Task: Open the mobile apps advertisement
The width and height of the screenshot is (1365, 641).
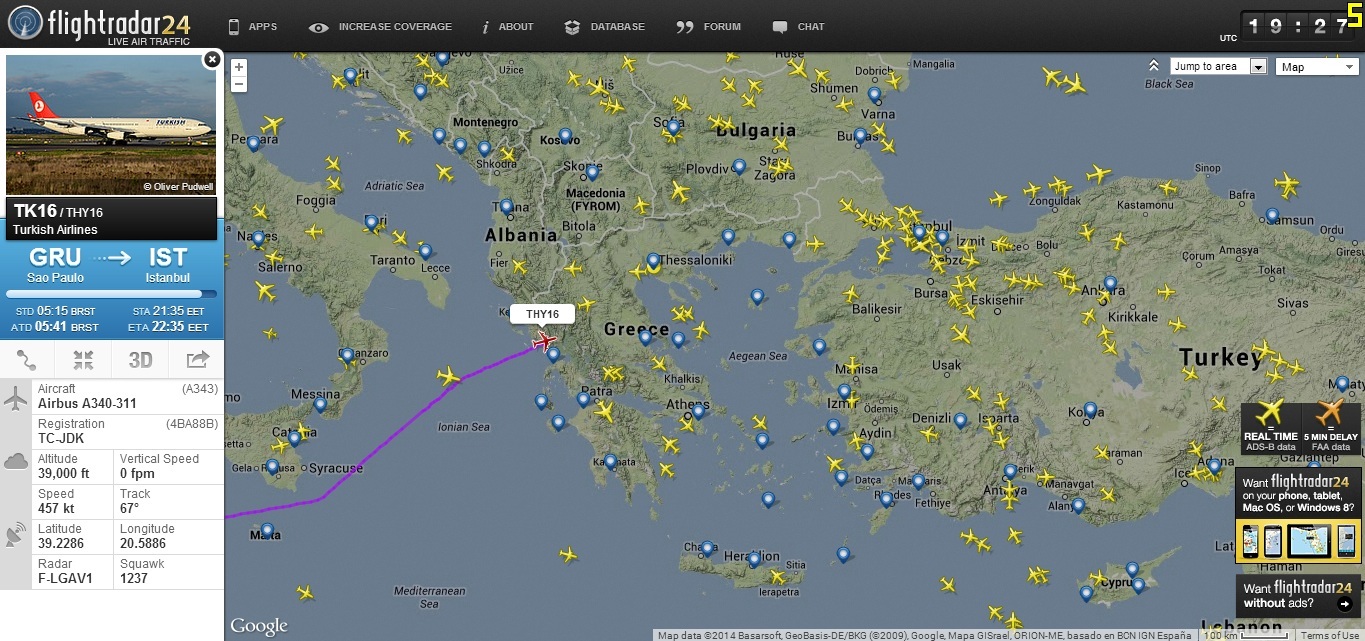Action: click(x=1298, y=516)
